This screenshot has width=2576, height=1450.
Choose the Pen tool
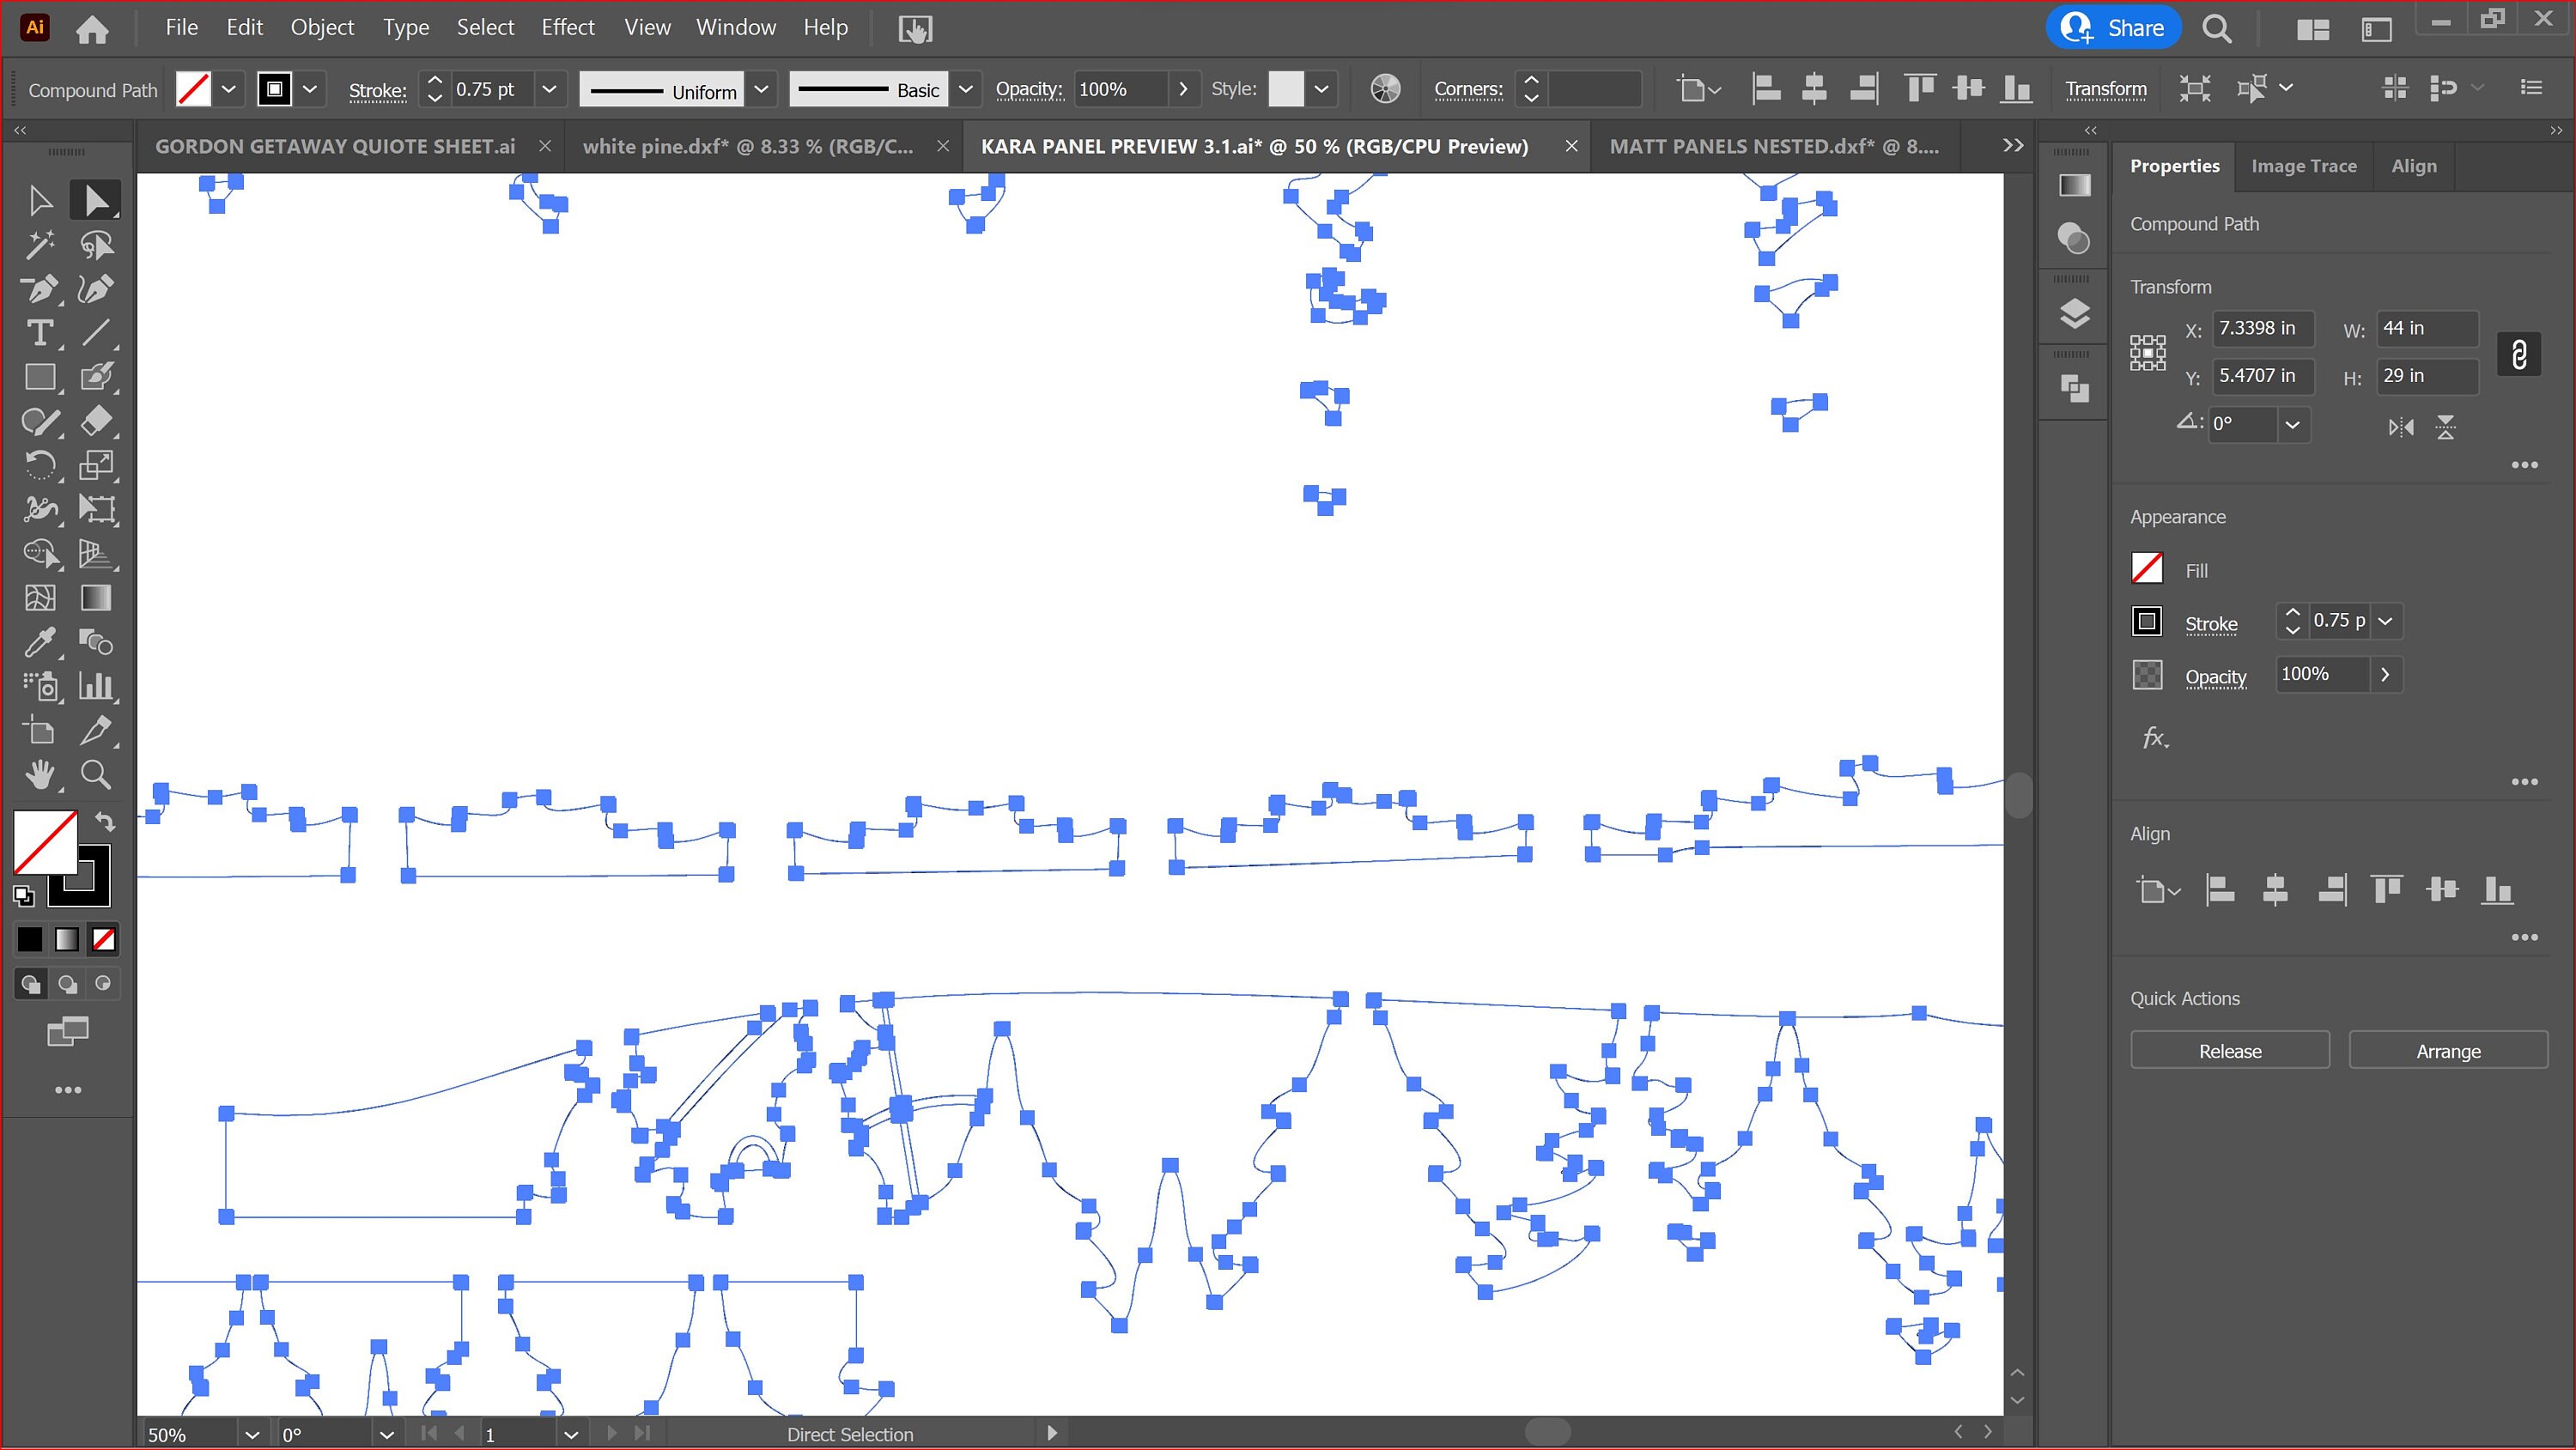click(40, 289)
